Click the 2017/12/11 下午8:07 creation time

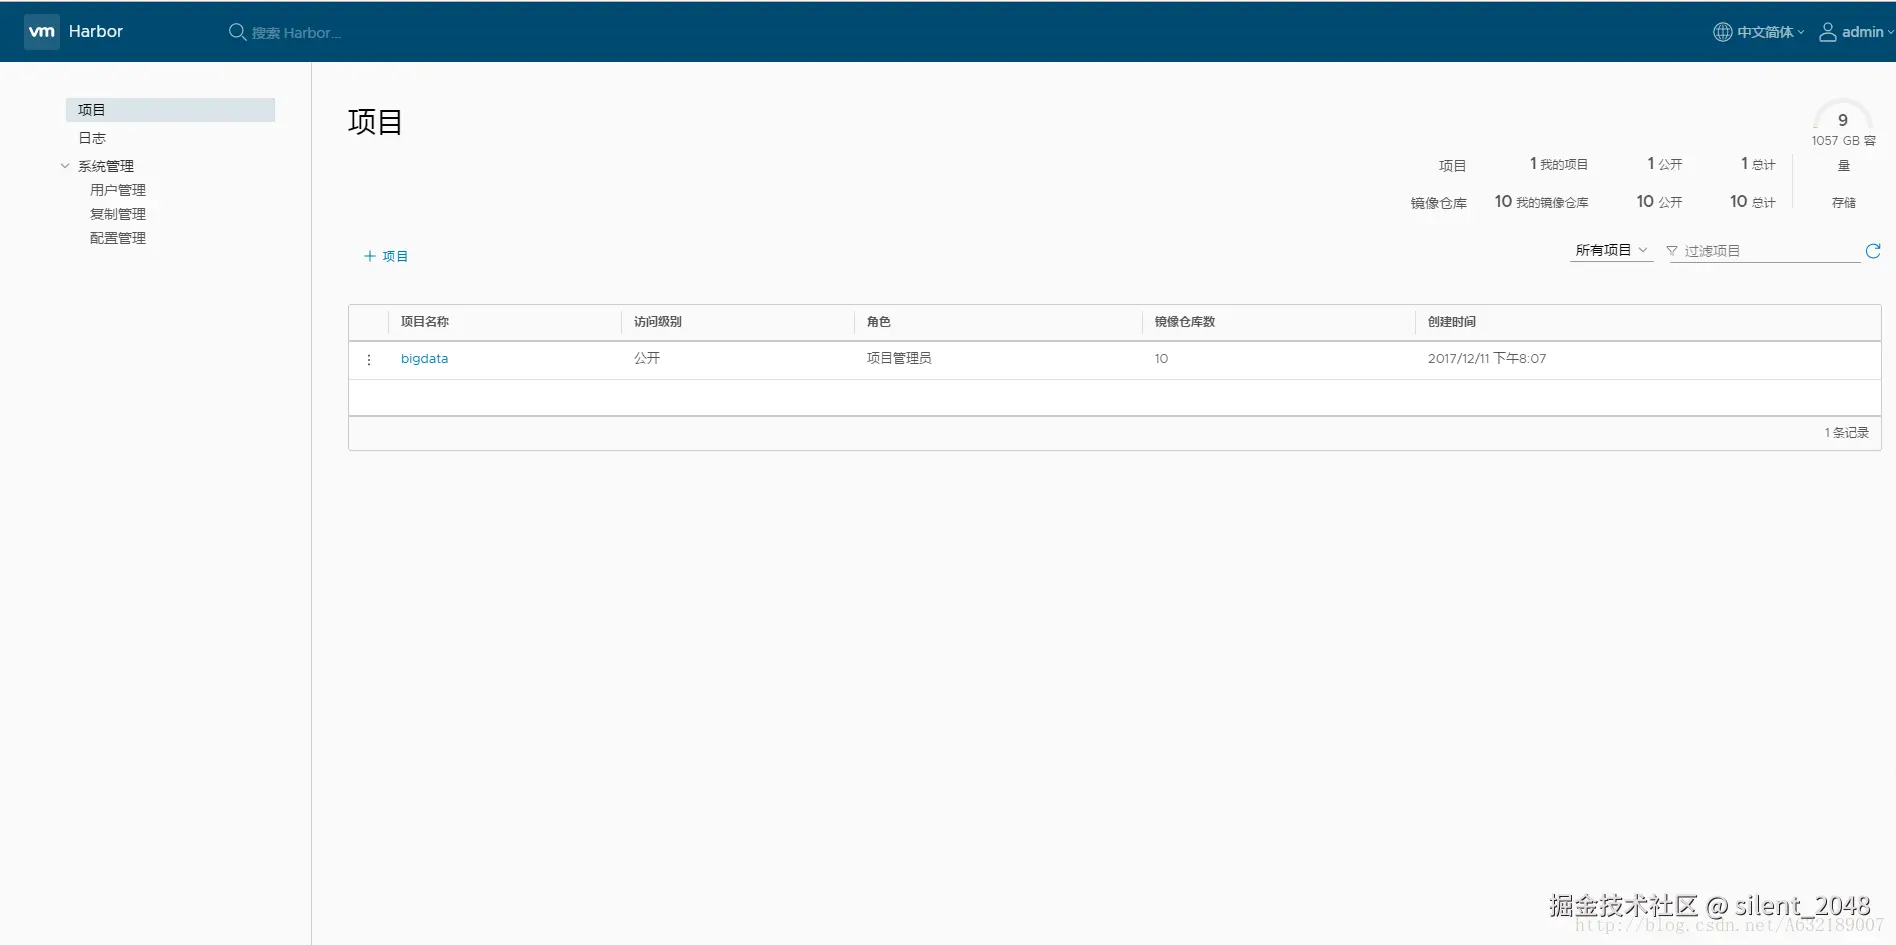click(1487, 358)
